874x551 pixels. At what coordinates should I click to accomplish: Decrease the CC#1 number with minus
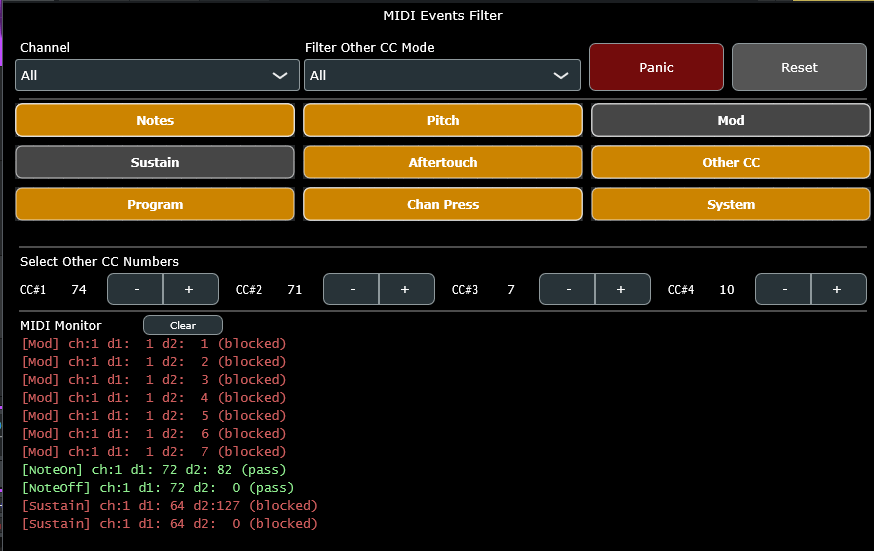[135, 289]
